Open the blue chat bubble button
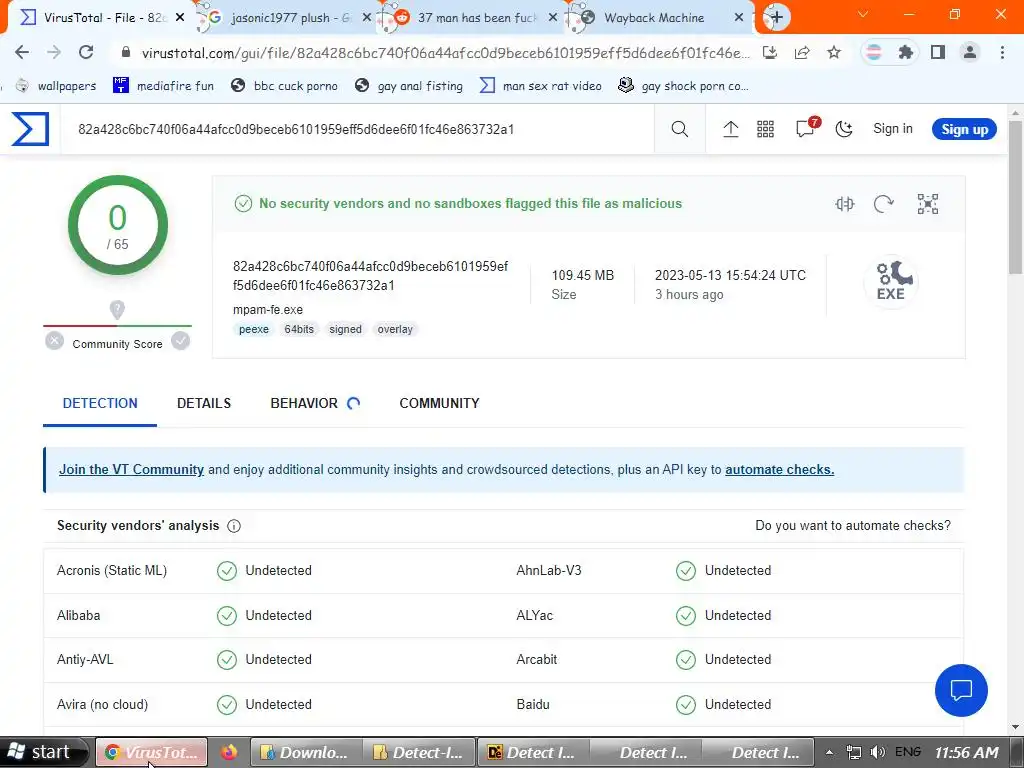This screenshot has width=1024, height=768. click(x=961, y=690)
